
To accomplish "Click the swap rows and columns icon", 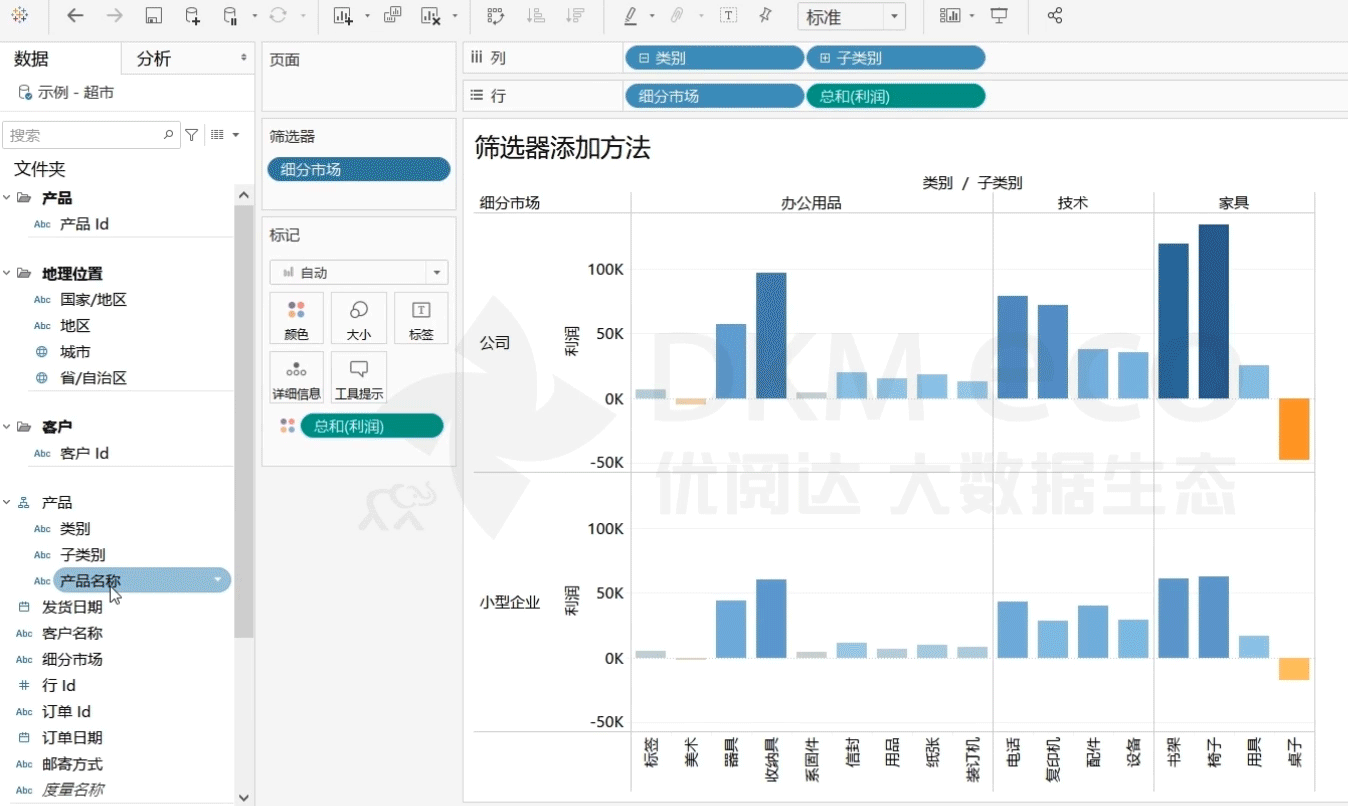I will 494,16.
